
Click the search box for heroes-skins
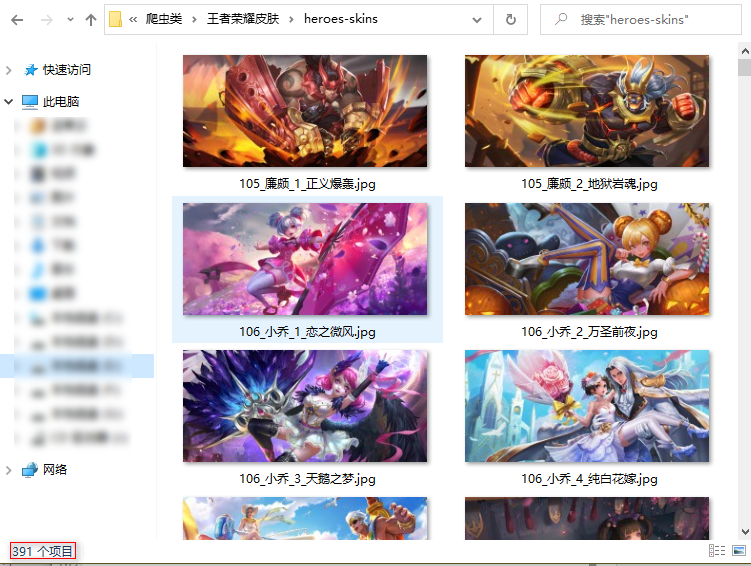[640, 20]
